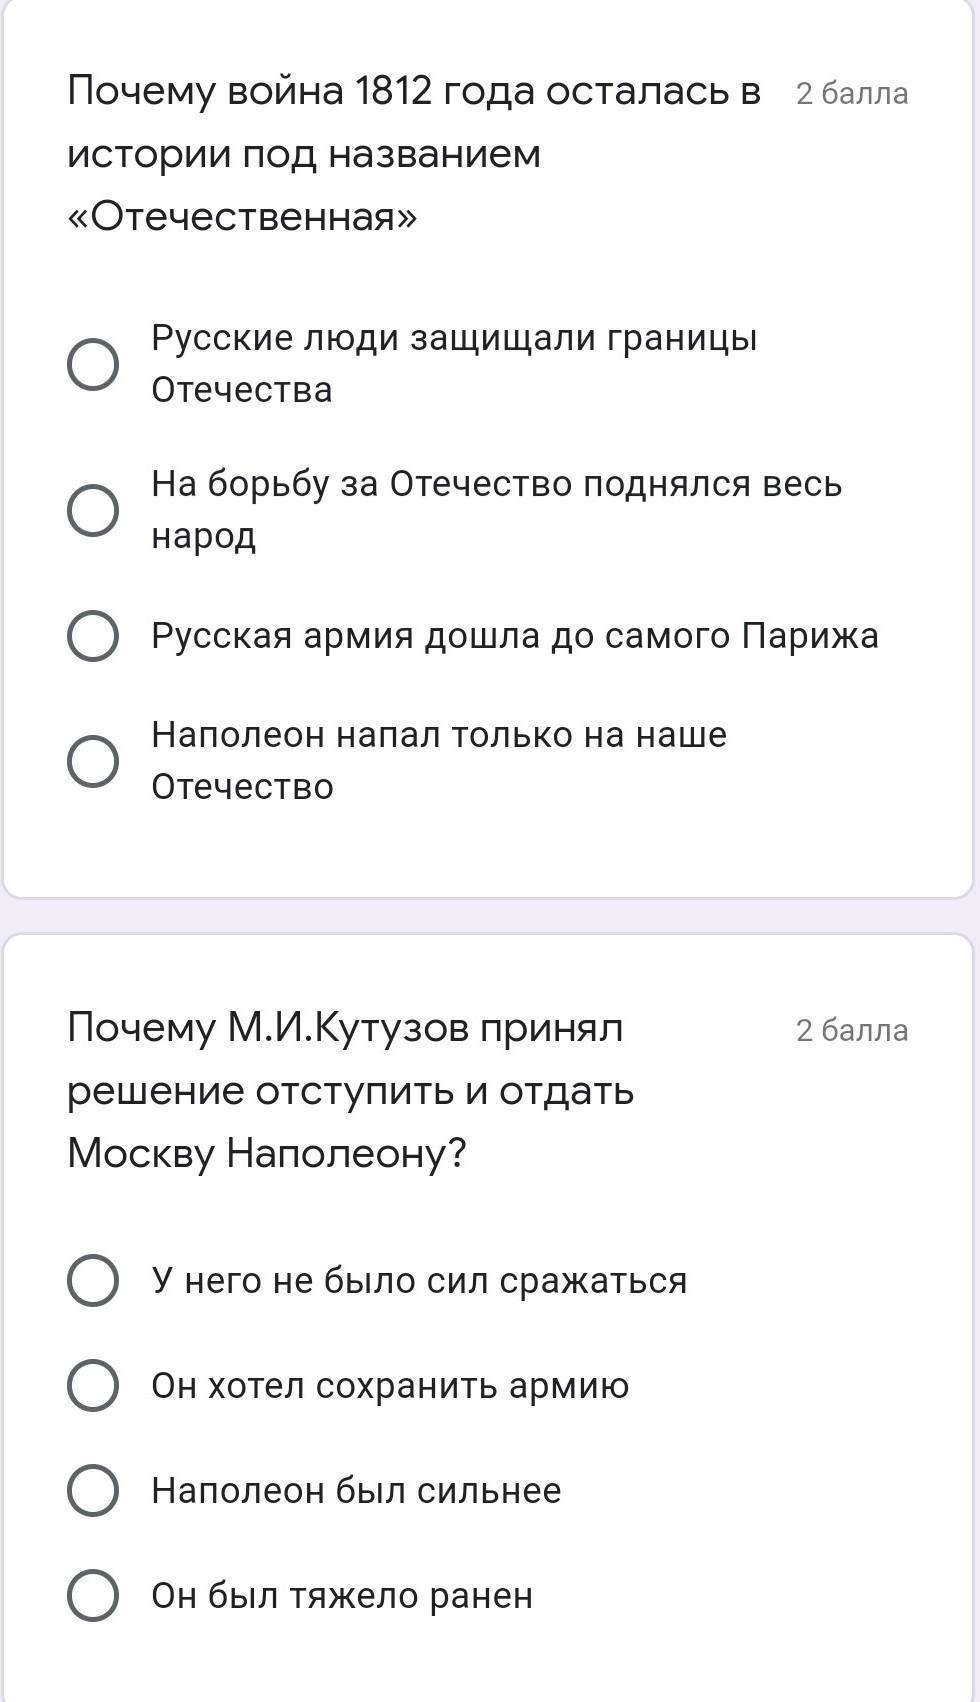The height and width of the screenshot is (1702, 980).
Task: Choose radio circle next to 'Наполеон был сильнее'
Action: click(x=93, y=1491)
